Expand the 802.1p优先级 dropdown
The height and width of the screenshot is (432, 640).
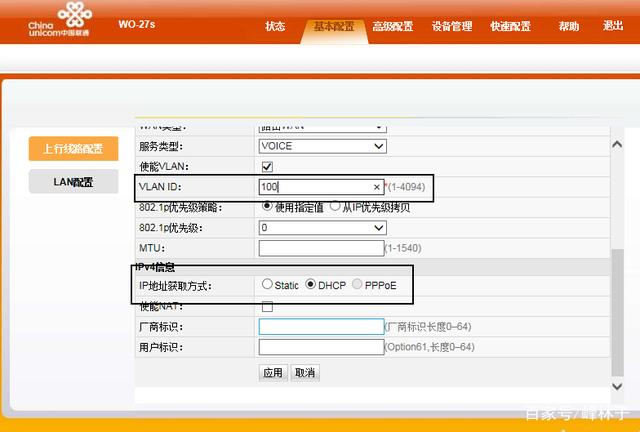click(322, 227)
